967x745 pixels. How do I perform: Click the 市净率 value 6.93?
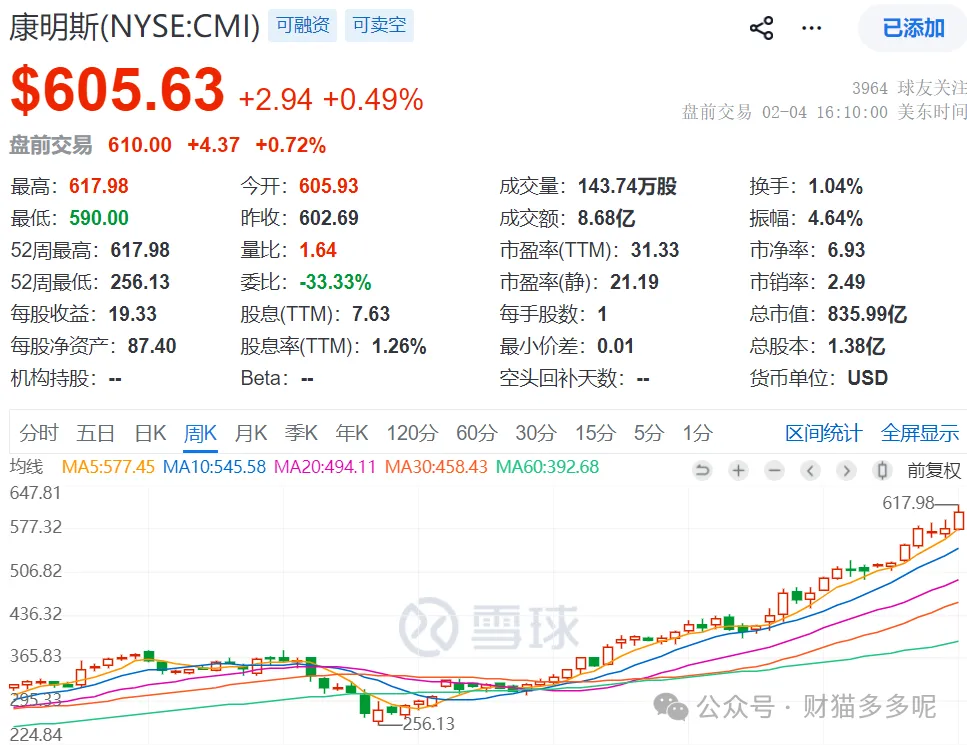(x=846, y=250)
